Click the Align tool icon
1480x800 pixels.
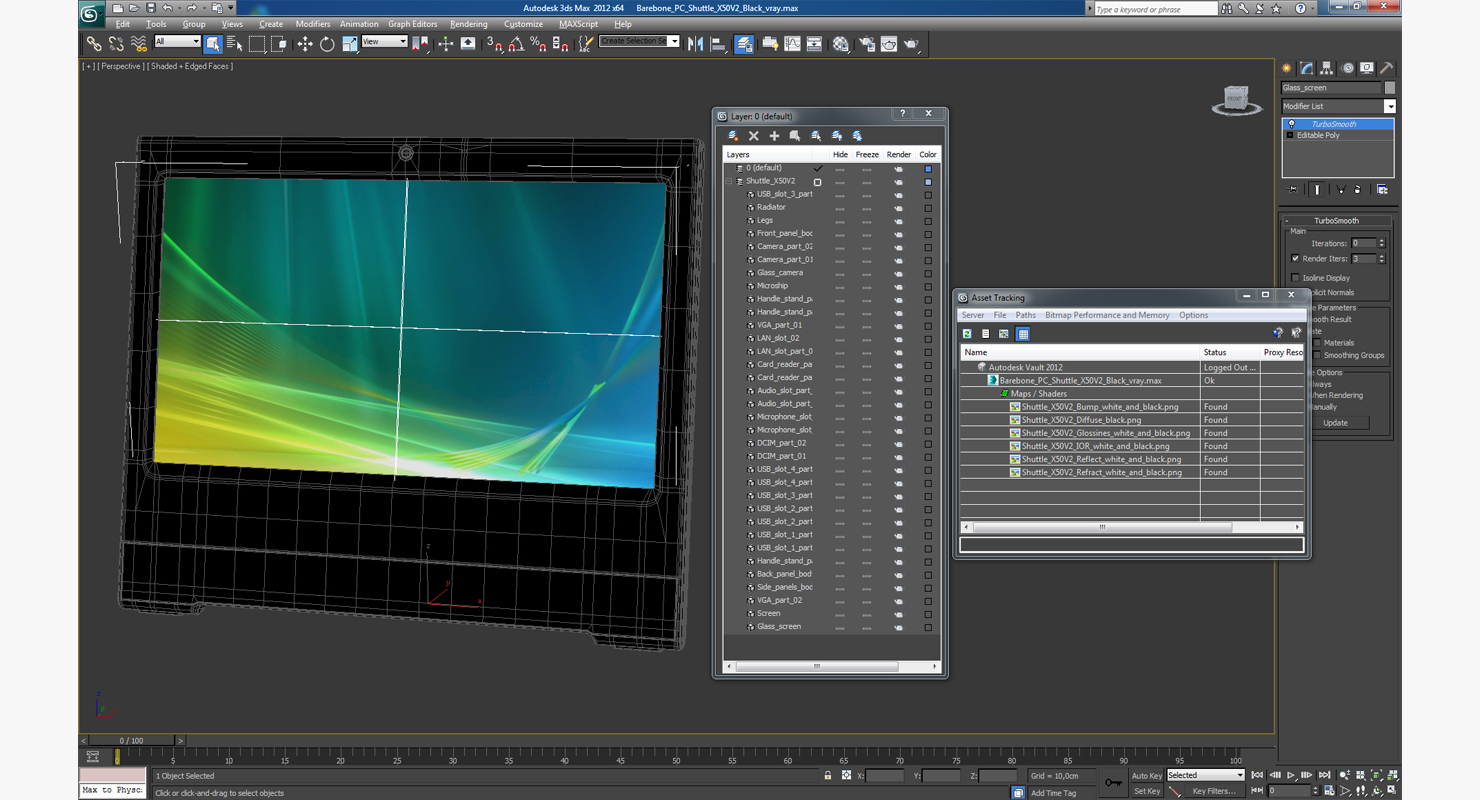click(718, 44)
